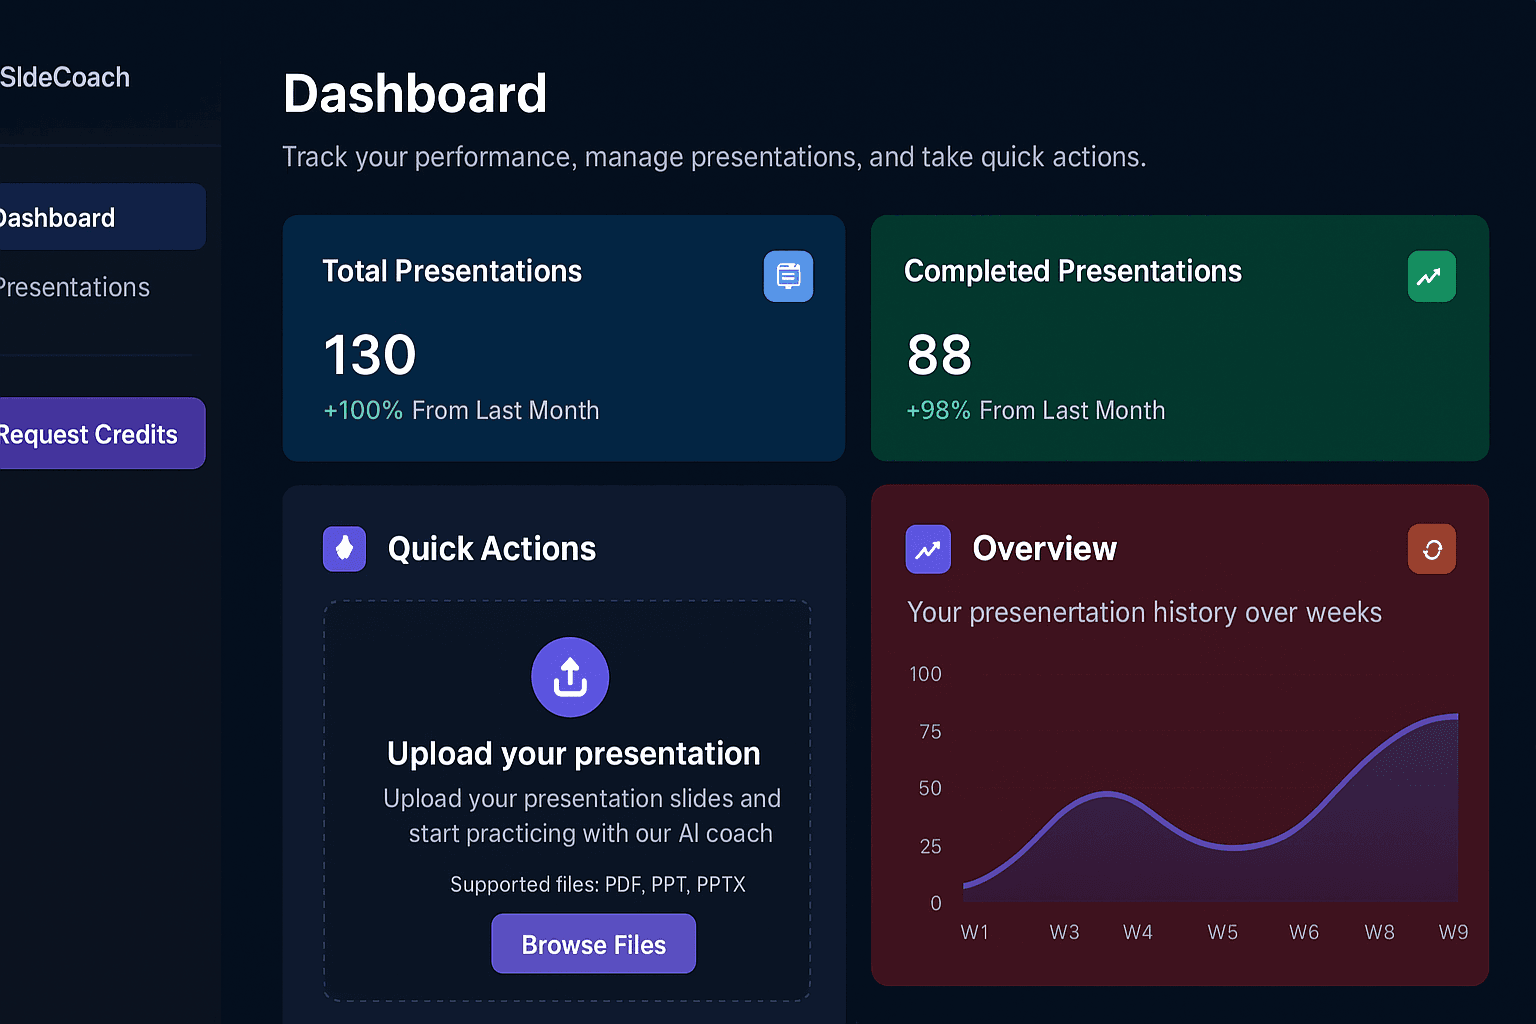Refresh the Overview chart using the refresh icon
The image size is (1536, 1024).
pos(1431,548)
